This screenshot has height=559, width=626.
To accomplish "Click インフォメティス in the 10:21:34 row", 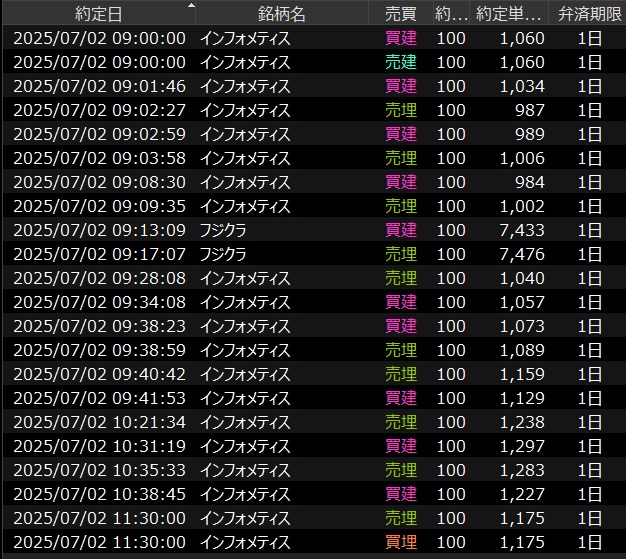I will (245, 422).
